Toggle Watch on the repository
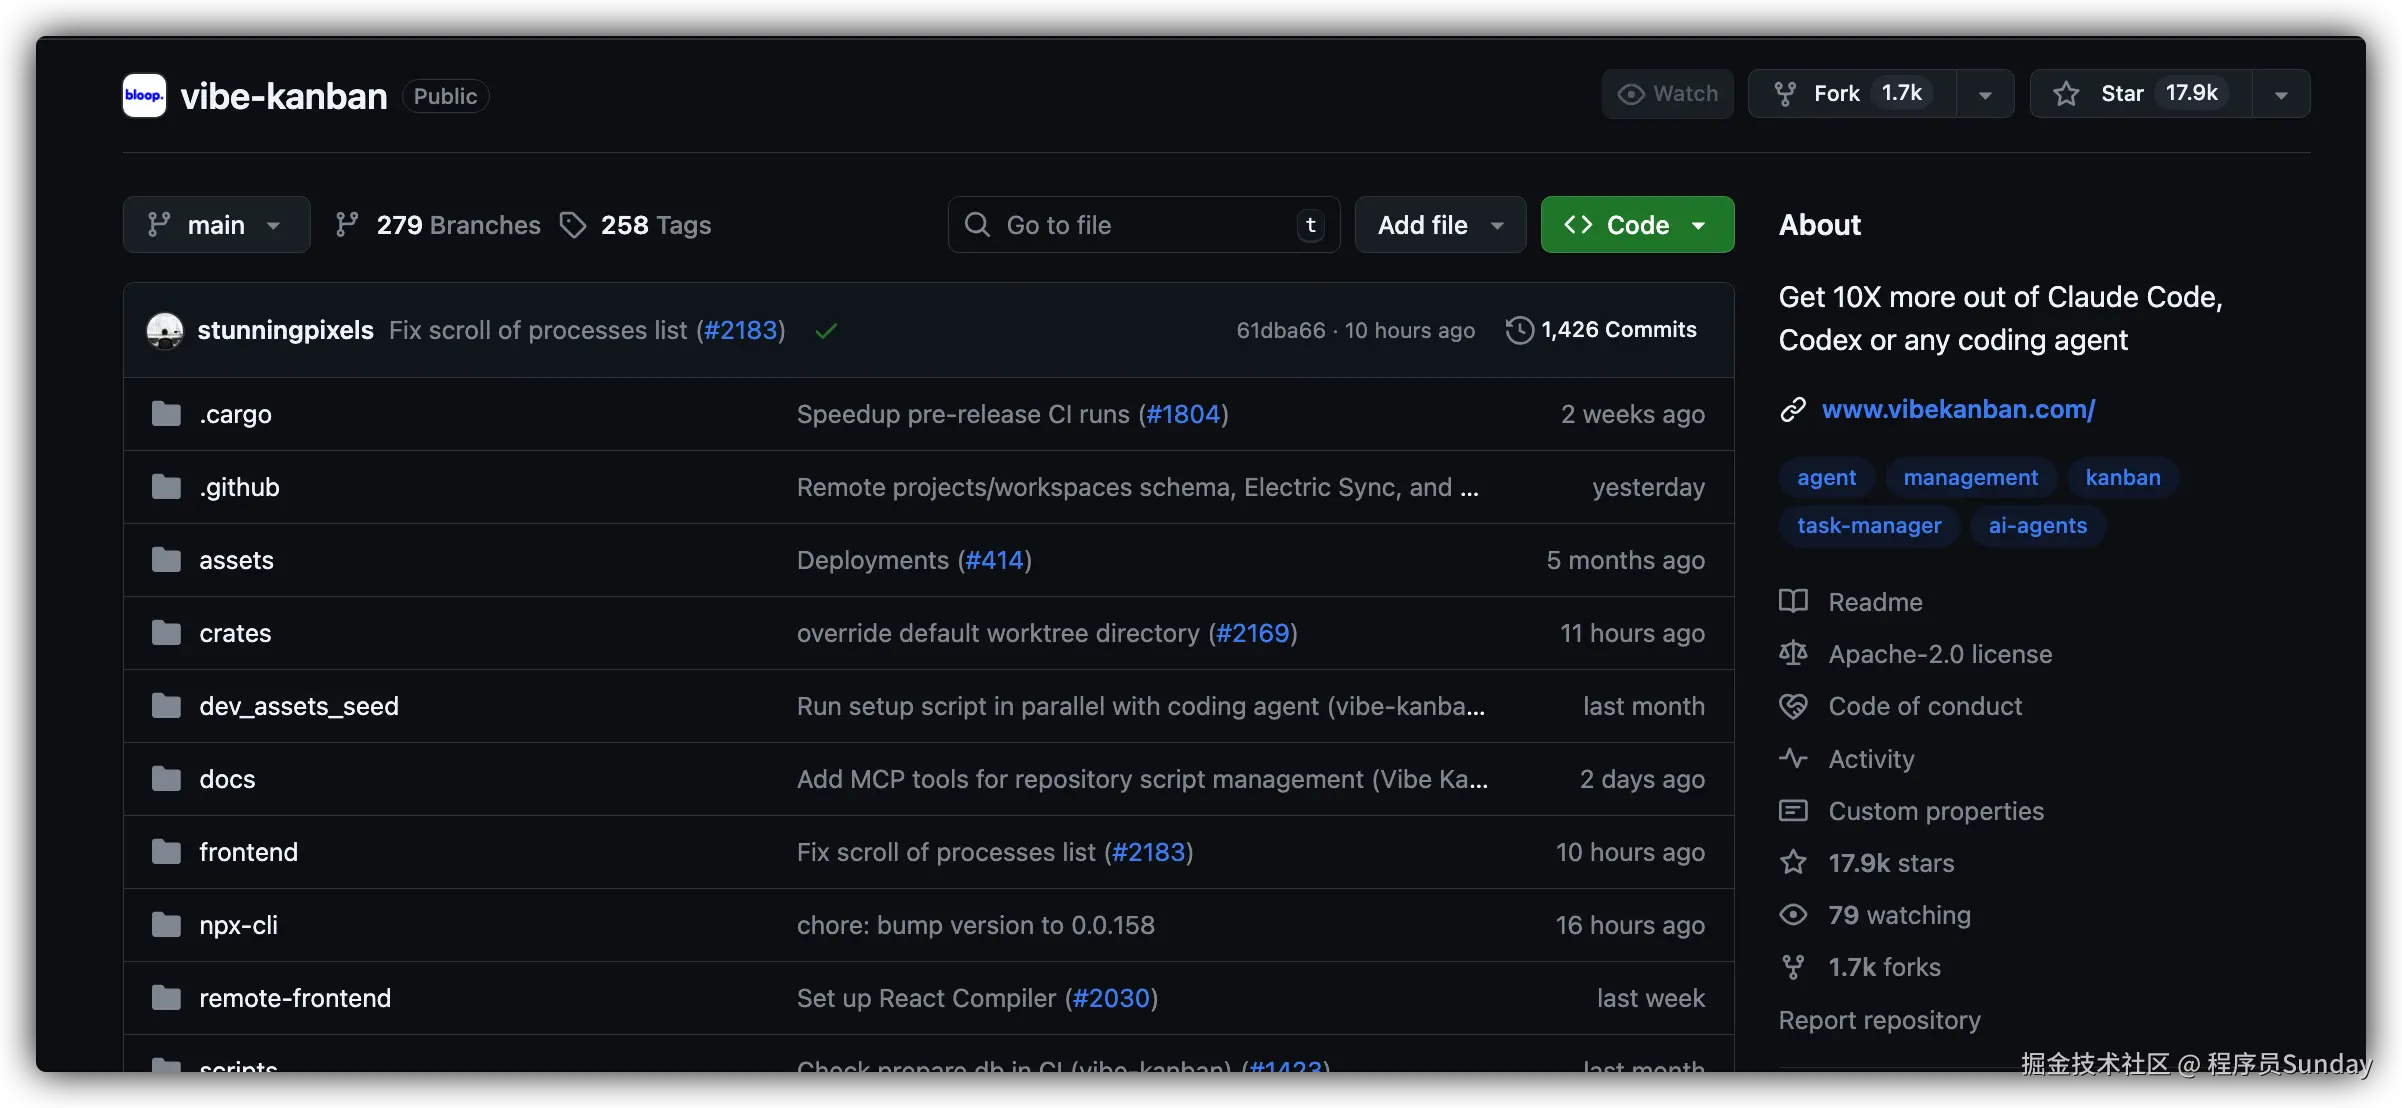 (x=1667, y=94)
